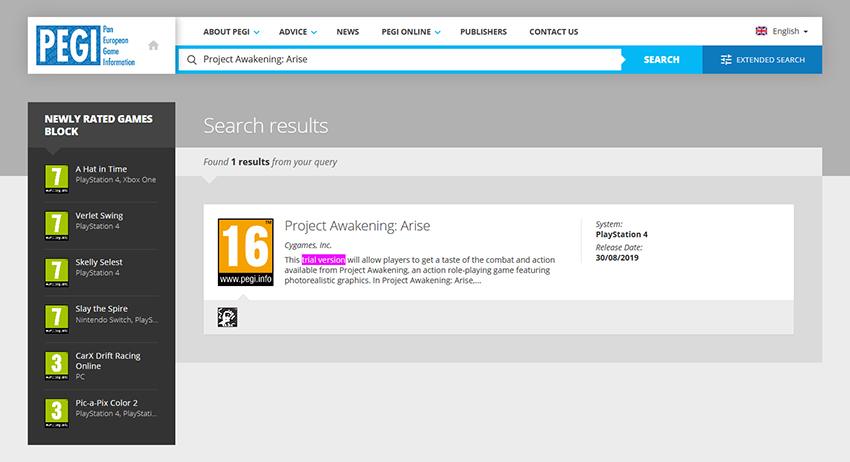Click the PEGI 7 icon beside Verlet Swing
This screenshot has height=462, width=850.
tap(57, 224)
